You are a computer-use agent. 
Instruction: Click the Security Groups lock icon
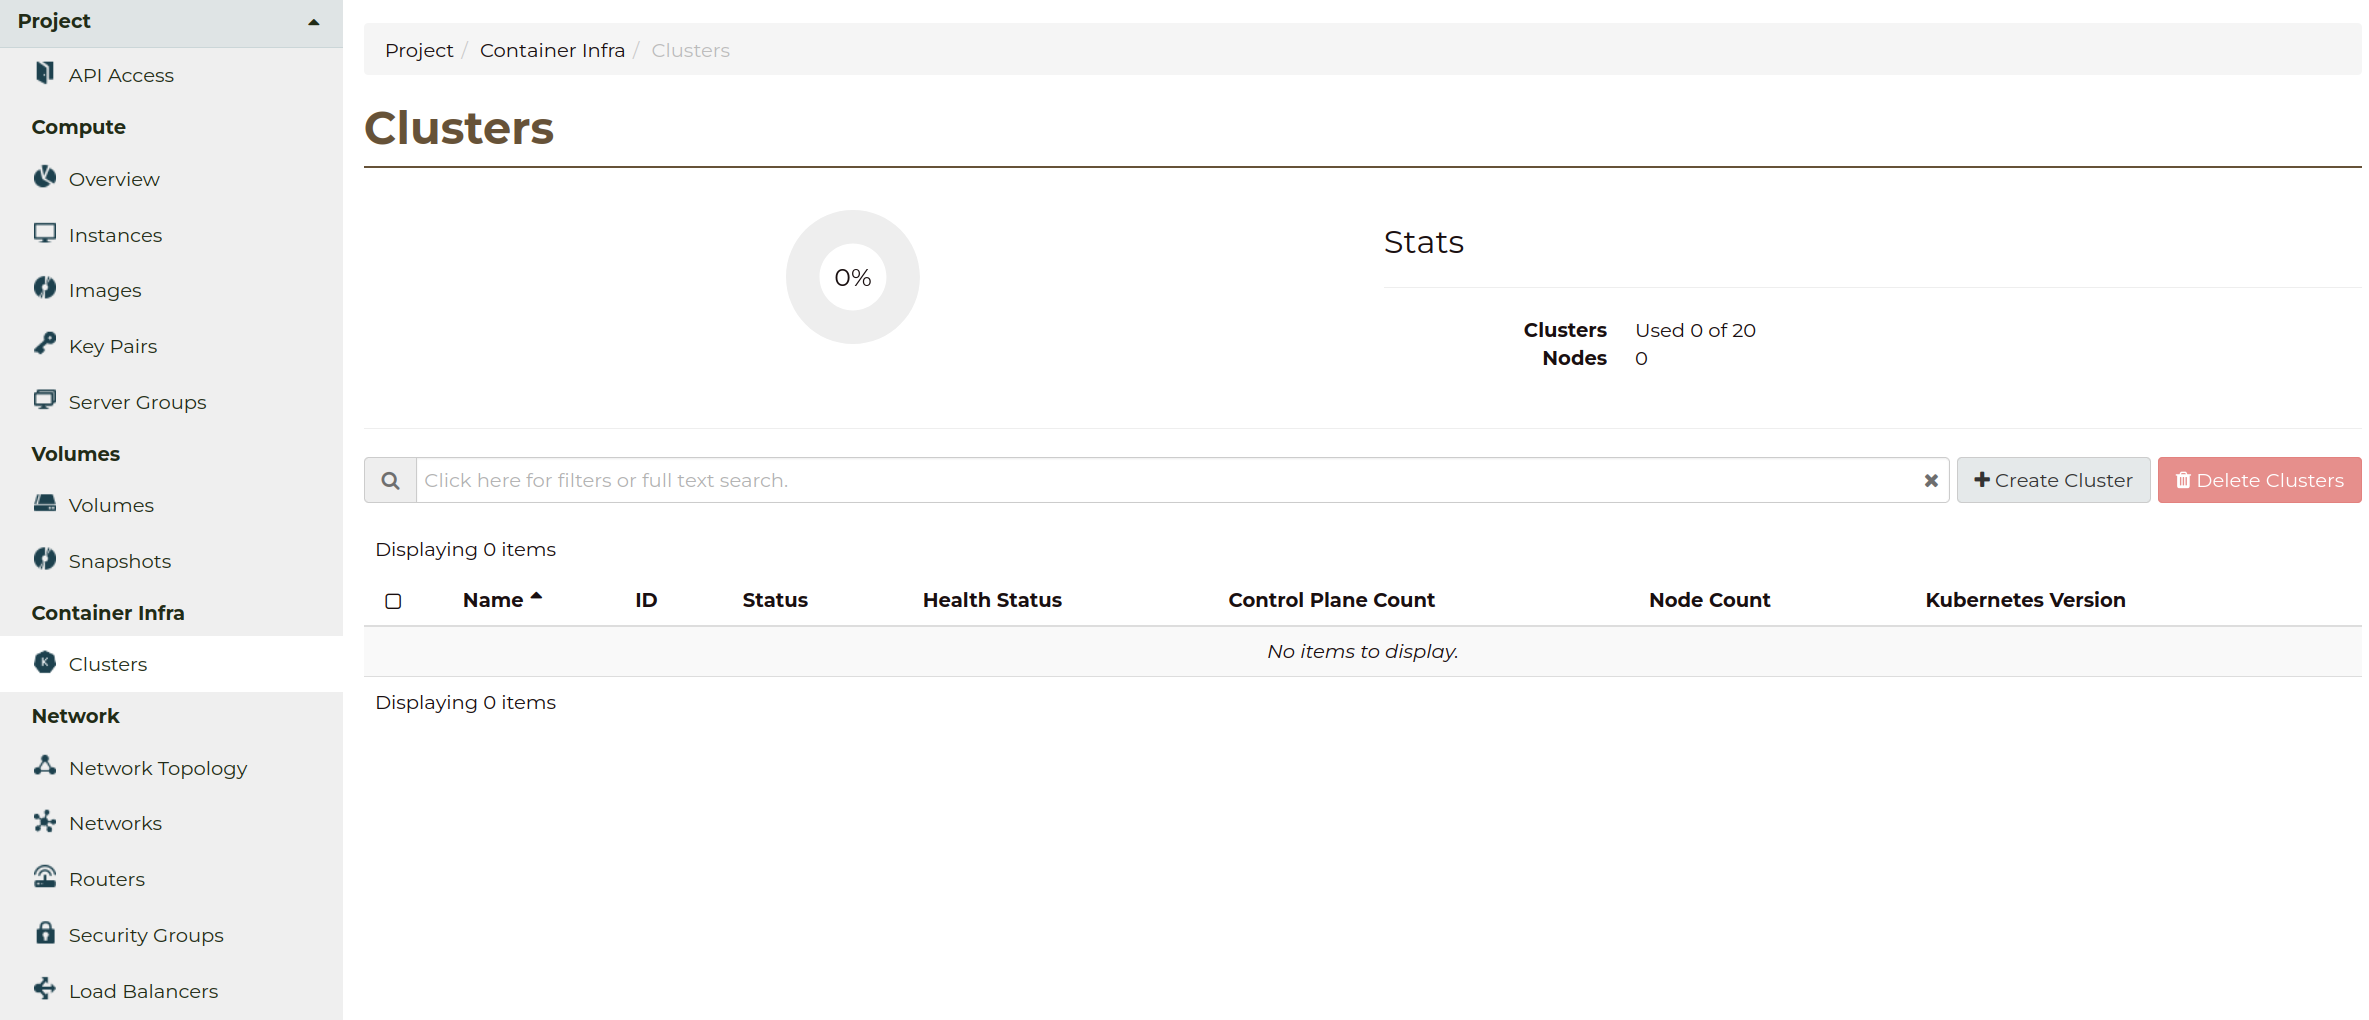(44, 932)
